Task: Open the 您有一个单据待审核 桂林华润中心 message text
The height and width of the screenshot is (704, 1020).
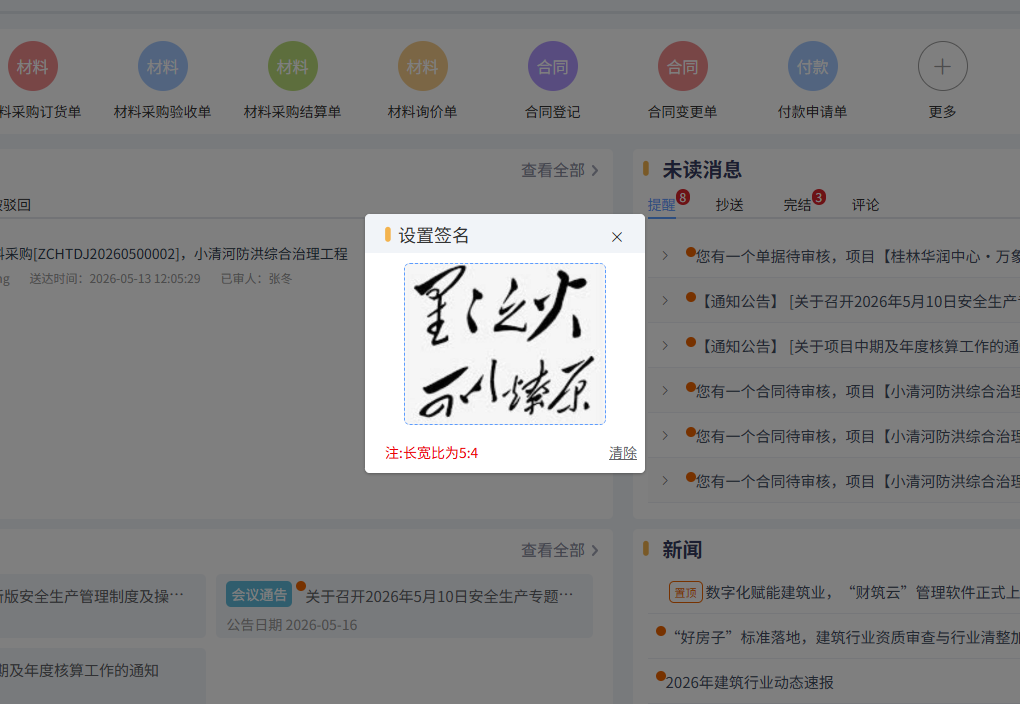Action: pyautogui.click(x=857, y=256)
